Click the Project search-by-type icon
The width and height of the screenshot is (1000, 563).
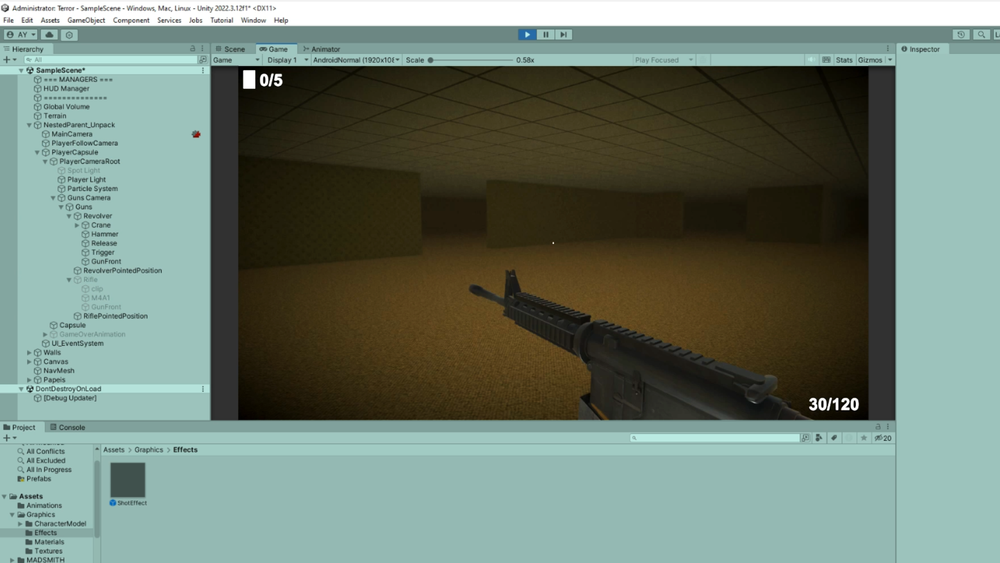[x=805, y=438]
